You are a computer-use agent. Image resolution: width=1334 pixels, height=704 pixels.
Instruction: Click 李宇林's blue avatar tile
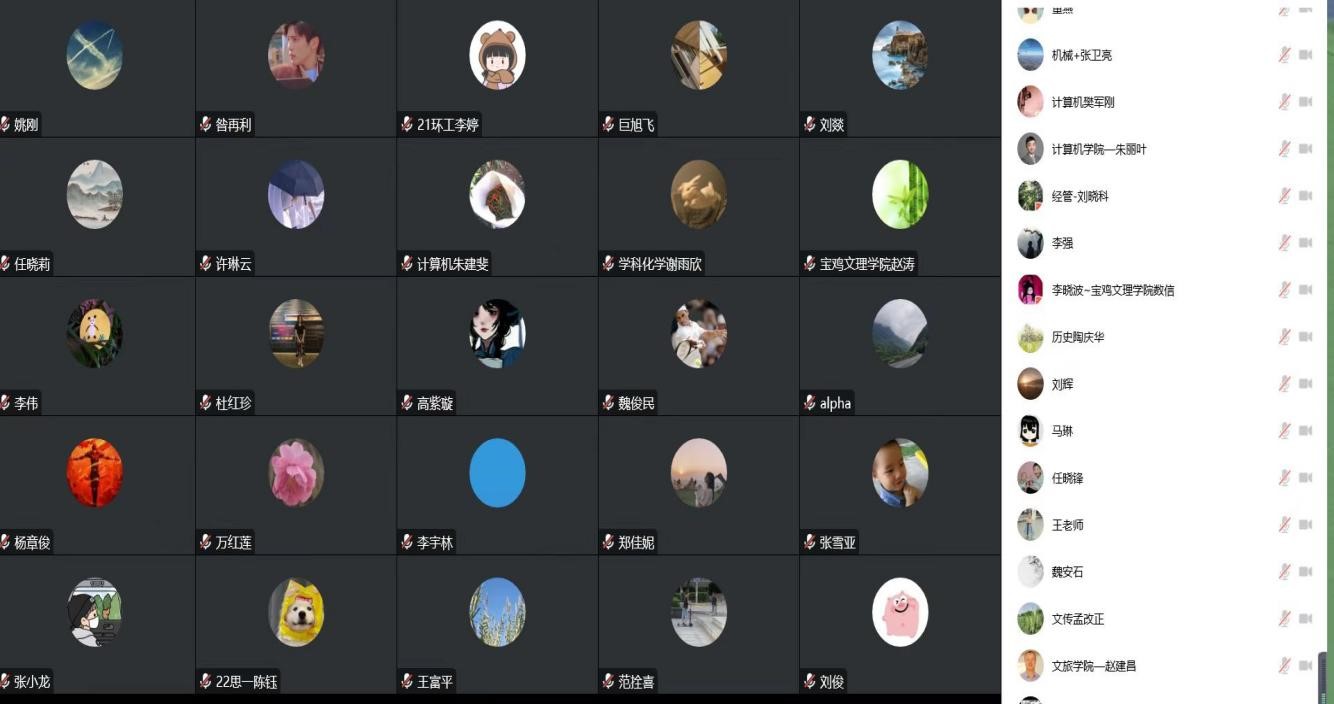pos(497,472)
